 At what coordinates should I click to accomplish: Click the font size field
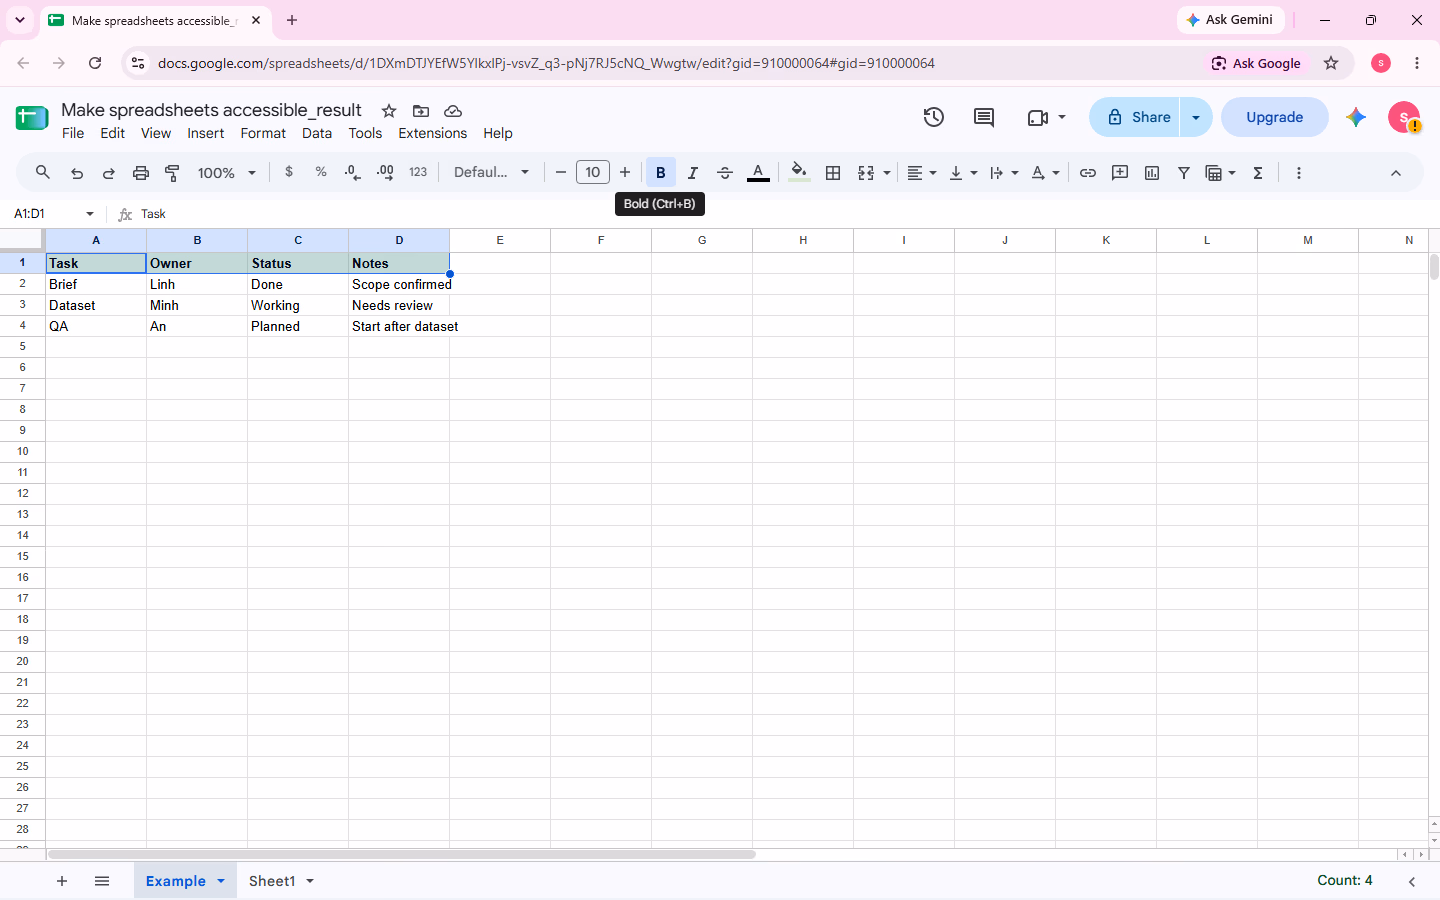pos(593,172)
